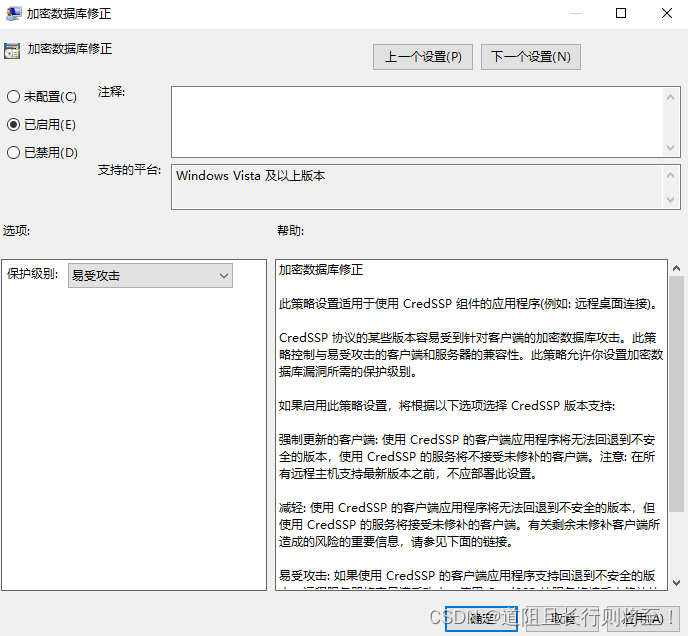Maximize the 加密数据库修正 window

[x=621, y=13]
